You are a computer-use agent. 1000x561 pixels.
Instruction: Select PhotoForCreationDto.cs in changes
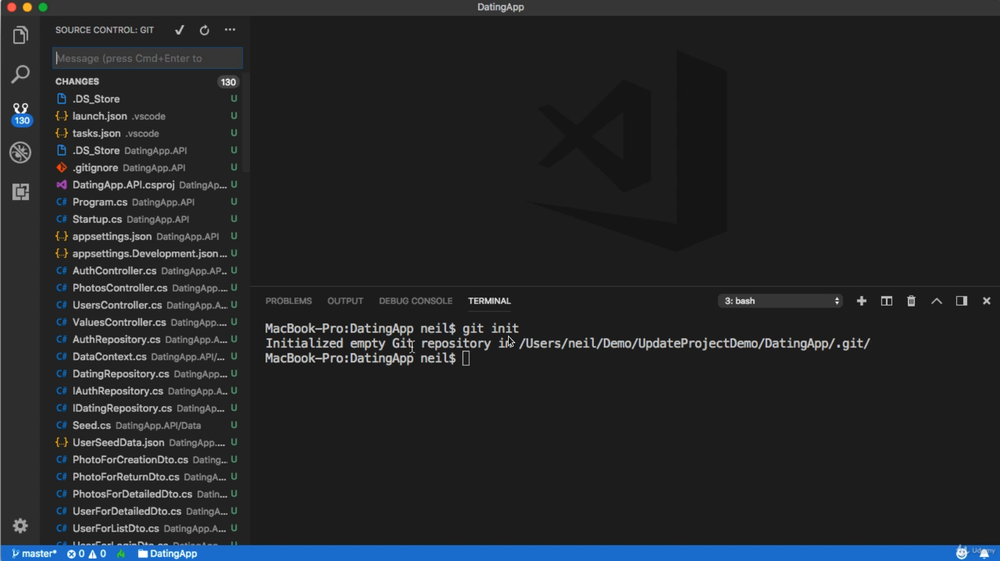point(146,460)
